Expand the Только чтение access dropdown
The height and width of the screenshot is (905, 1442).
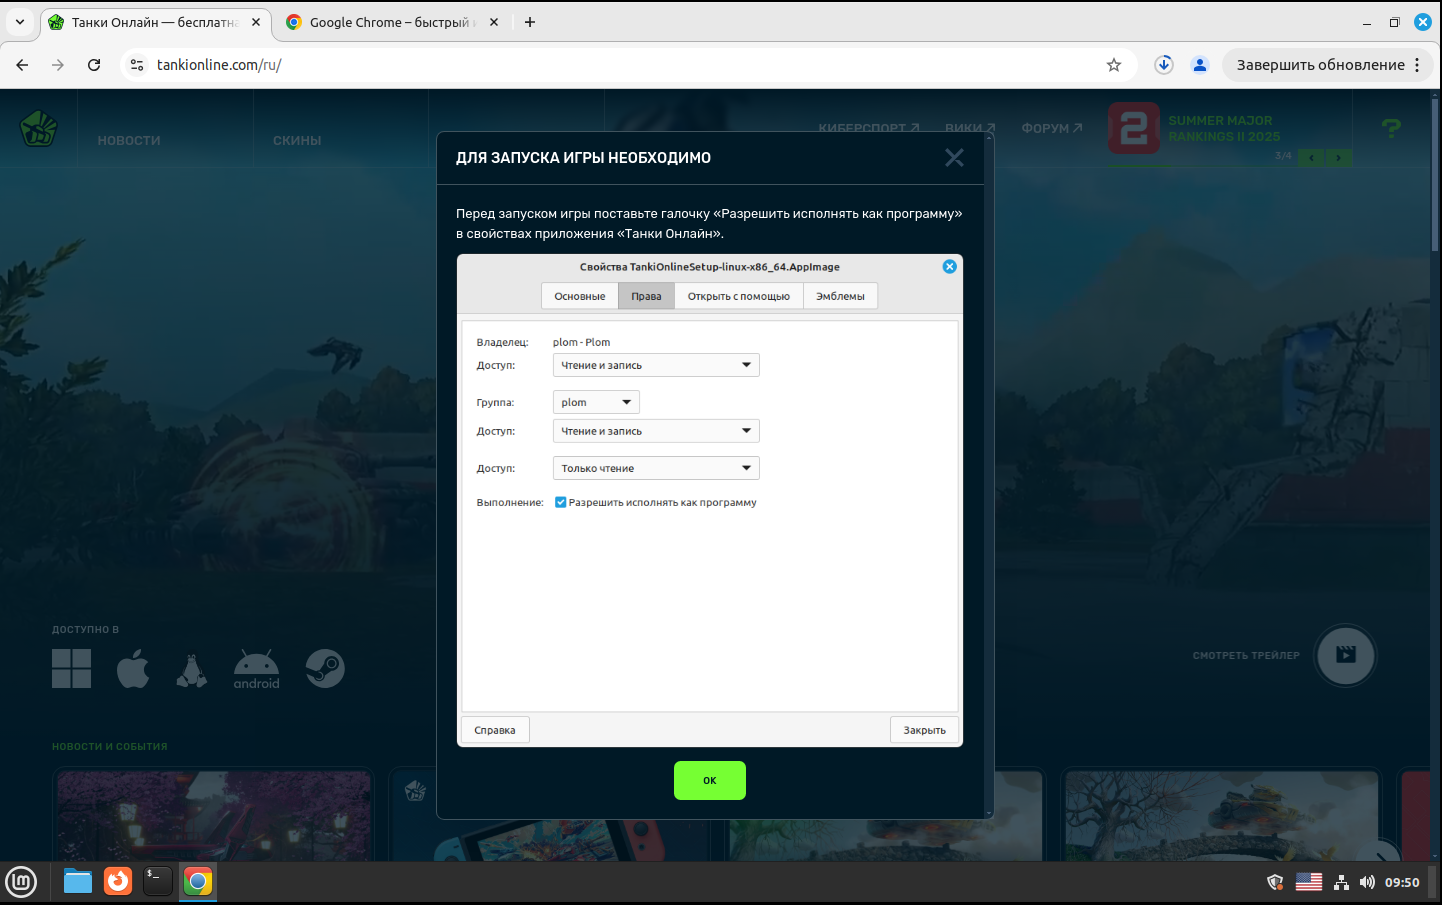point(656,468)
